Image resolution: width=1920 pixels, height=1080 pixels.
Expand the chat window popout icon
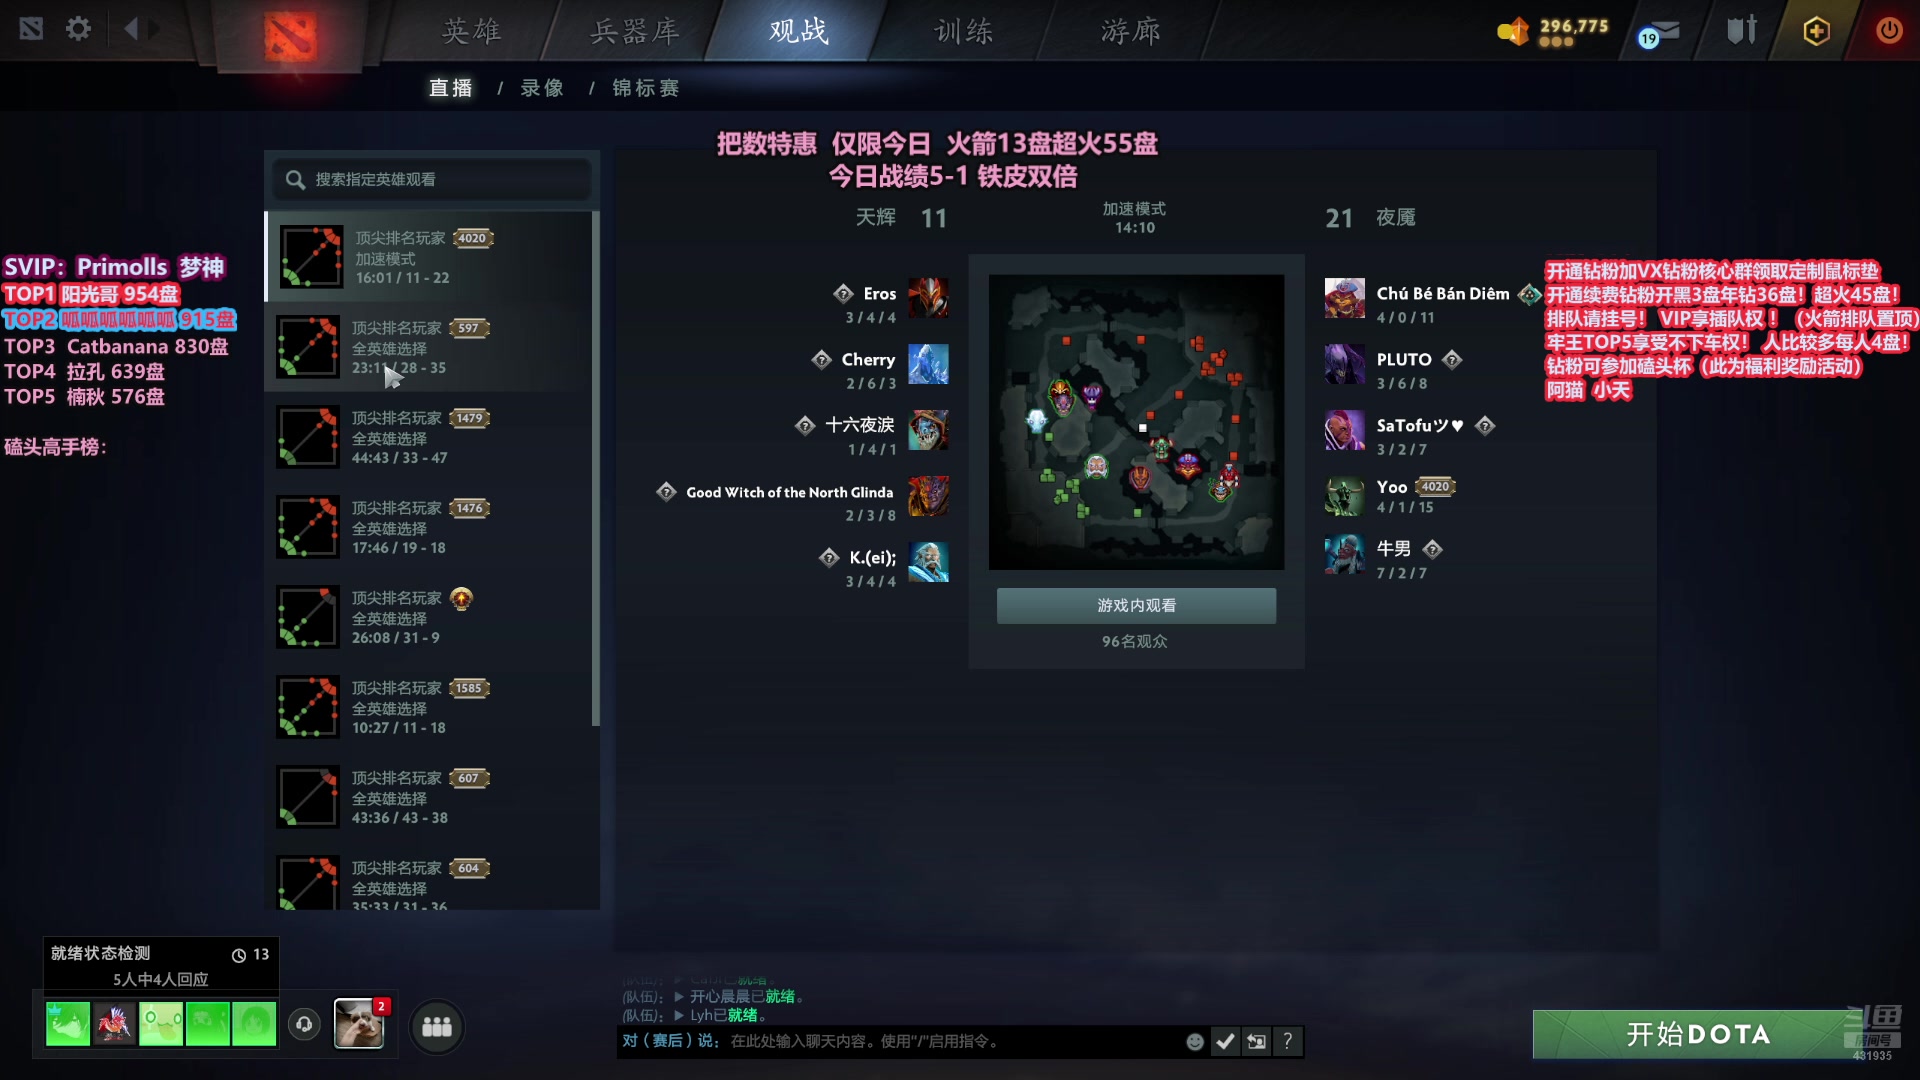(1256, 1042)
